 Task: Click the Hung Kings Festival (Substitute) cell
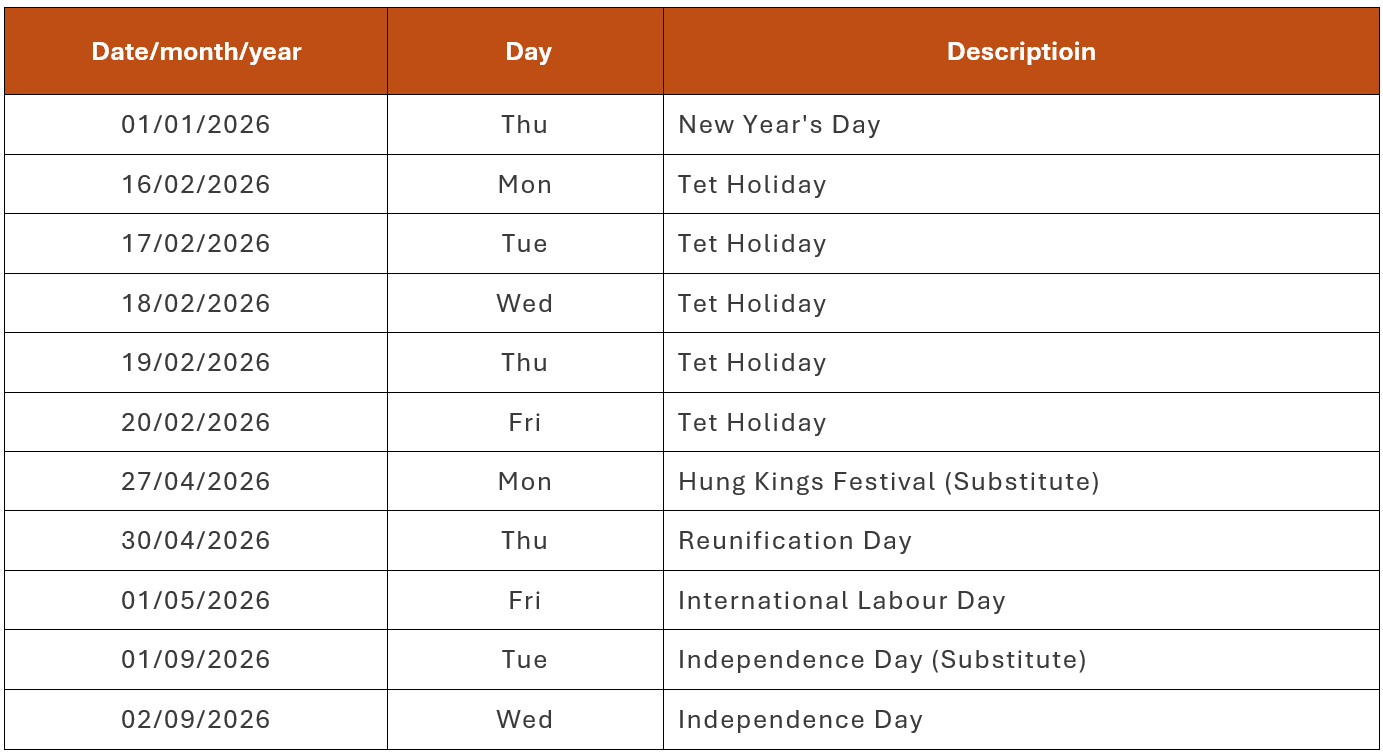[888, 482]
